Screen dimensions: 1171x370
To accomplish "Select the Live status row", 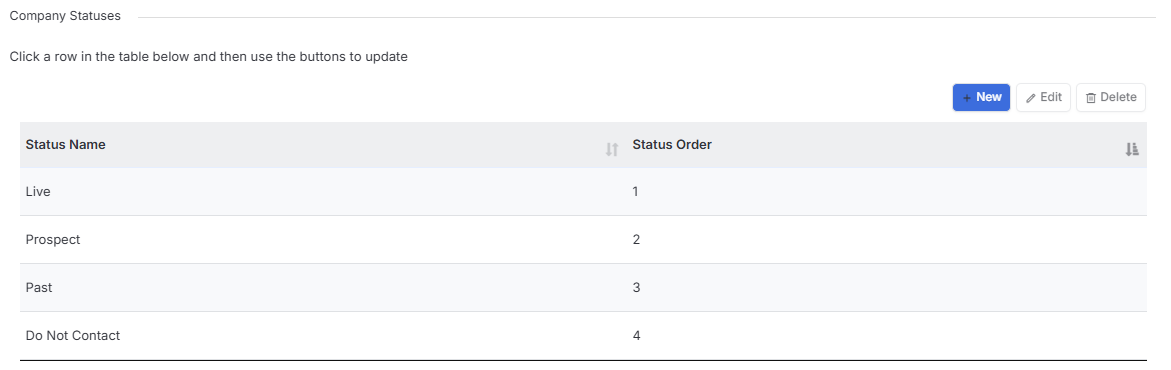I will click(x=583, y=192).
